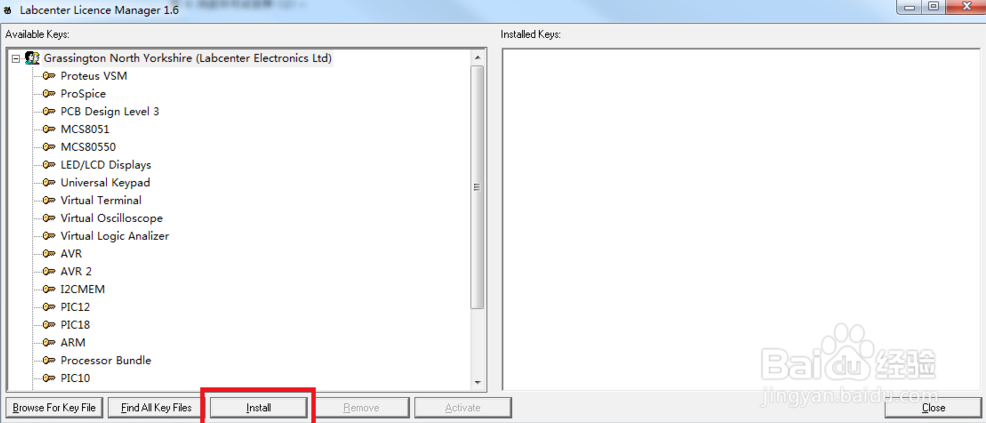The width and height of the screenshot is (986, 423).
Task: Click the Close button at bottom right
Action: click(x=933, y=407)
